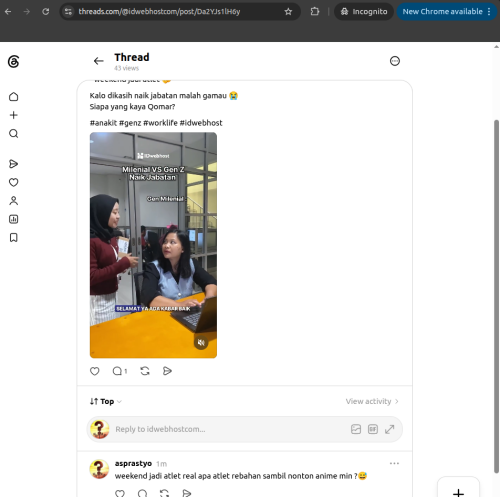Reply to asprastyo's comment
500x497 pixels.
142,493
